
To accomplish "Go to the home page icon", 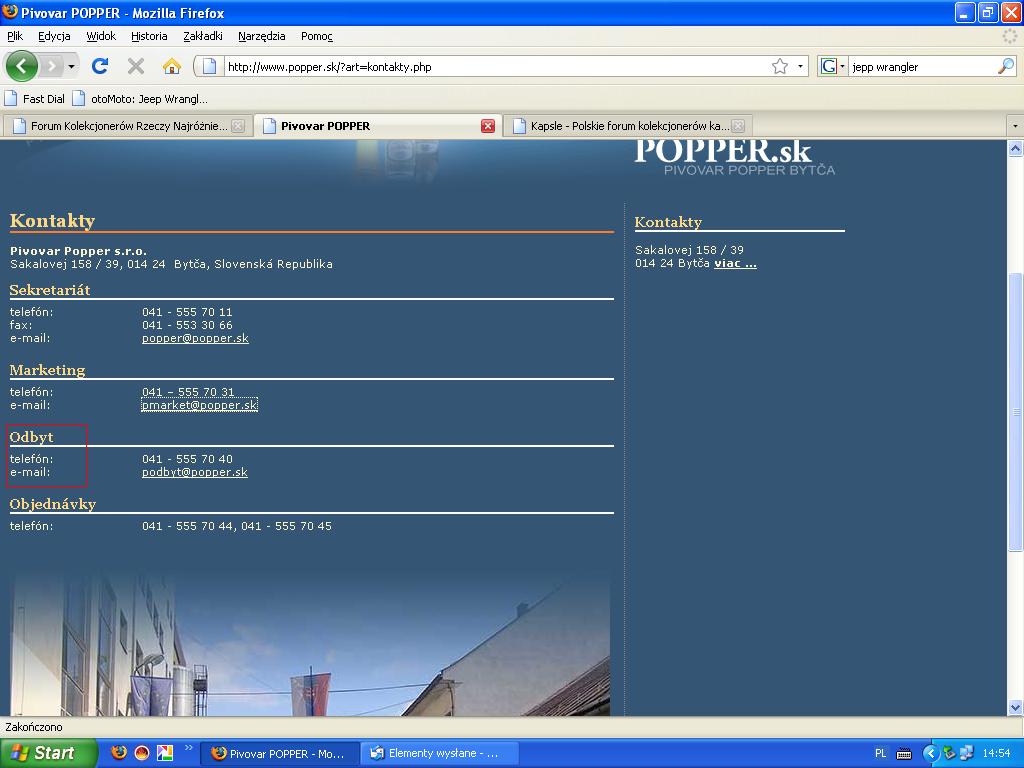I will click(x=171, y=66).
